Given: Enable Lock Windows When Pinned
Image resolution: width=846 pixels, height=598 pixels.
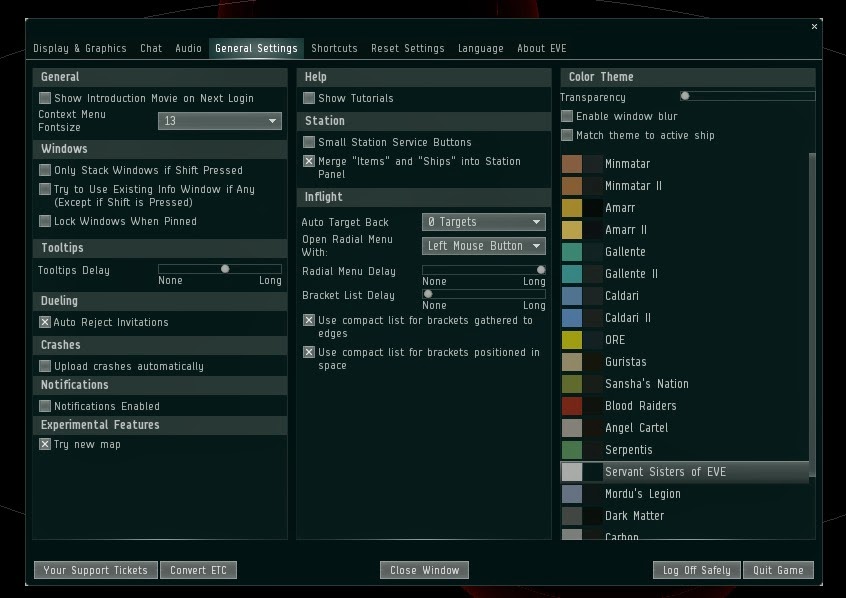Looking at the screenshot, I should coord(45,221).
